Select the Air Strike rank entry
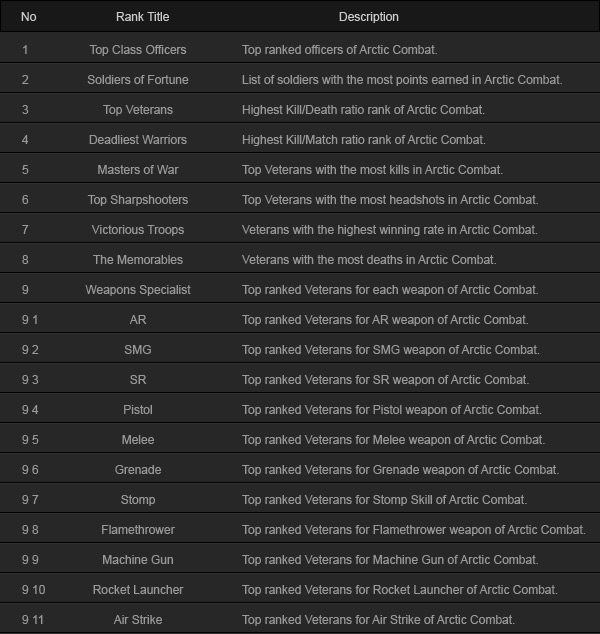Screen dimensions: 600x634 tap(138, 619)
